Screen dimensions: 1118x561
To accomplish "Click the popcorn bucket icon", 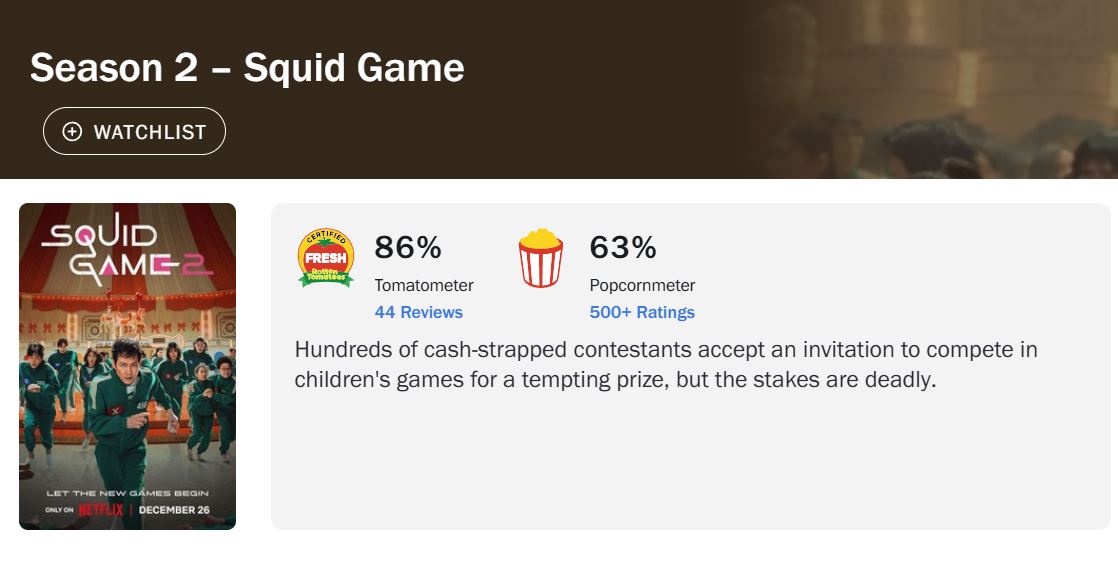I will (540, 258).
